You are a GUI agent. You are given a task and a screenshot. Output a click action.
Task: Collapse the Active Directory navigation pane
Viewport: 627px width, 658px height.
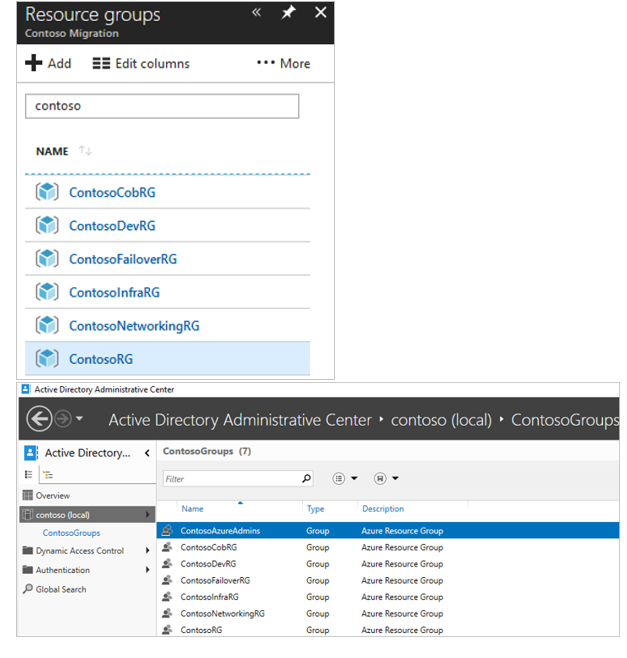point(147,453)
